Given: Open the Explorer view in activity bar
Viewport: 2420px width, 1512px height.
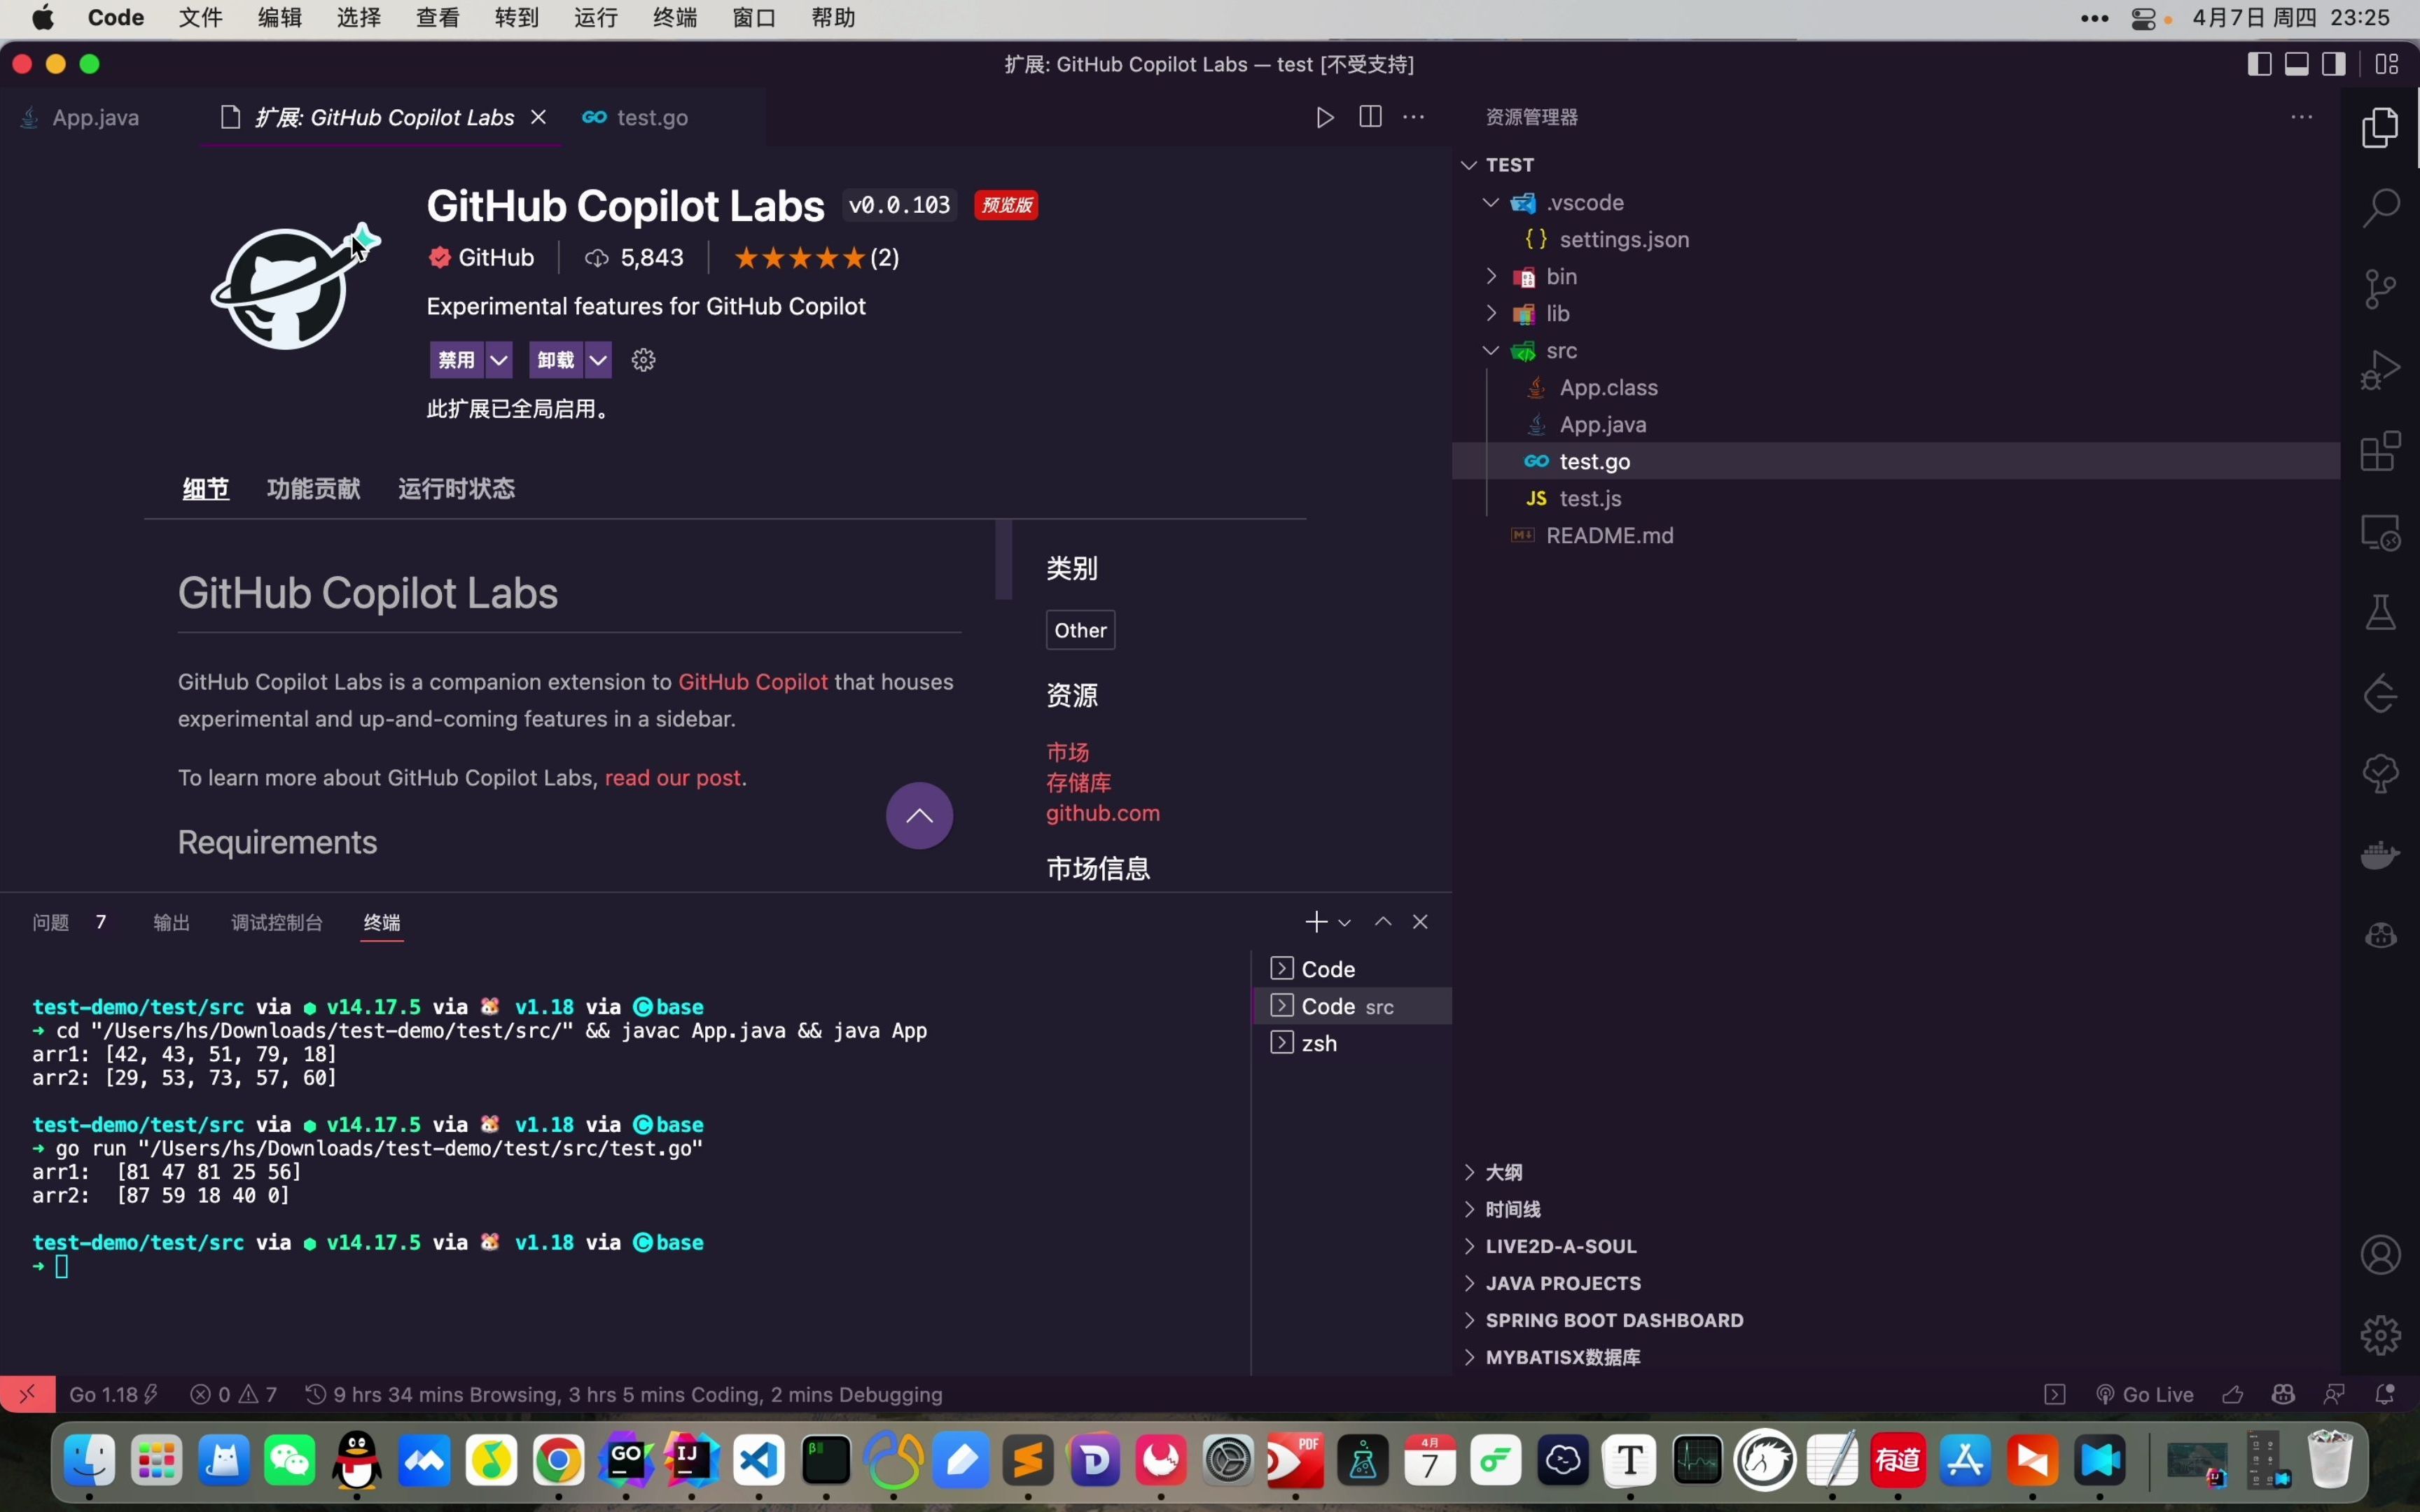Looking at the screenshot, I should (2380, 128).
